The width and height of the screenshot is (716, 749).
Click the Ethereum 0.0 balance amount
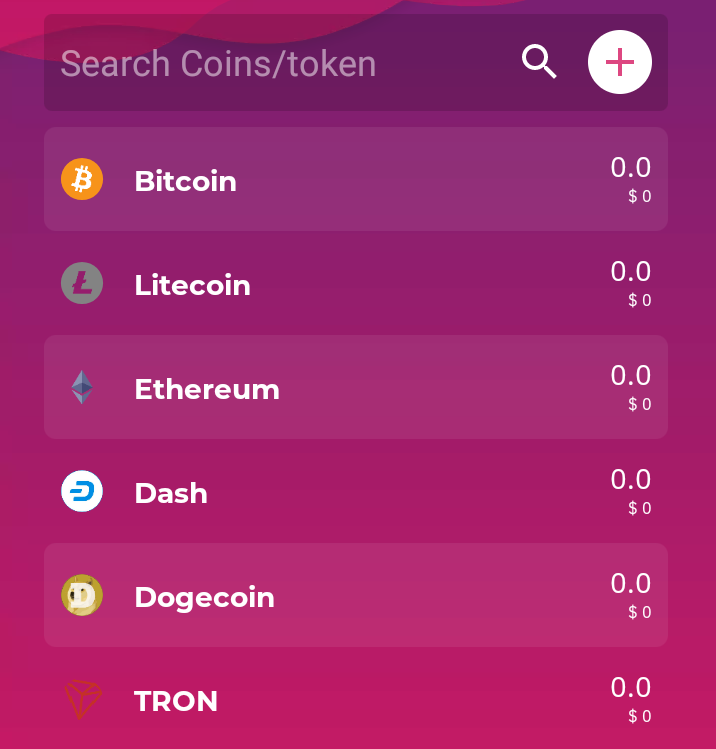click(631, 375)
